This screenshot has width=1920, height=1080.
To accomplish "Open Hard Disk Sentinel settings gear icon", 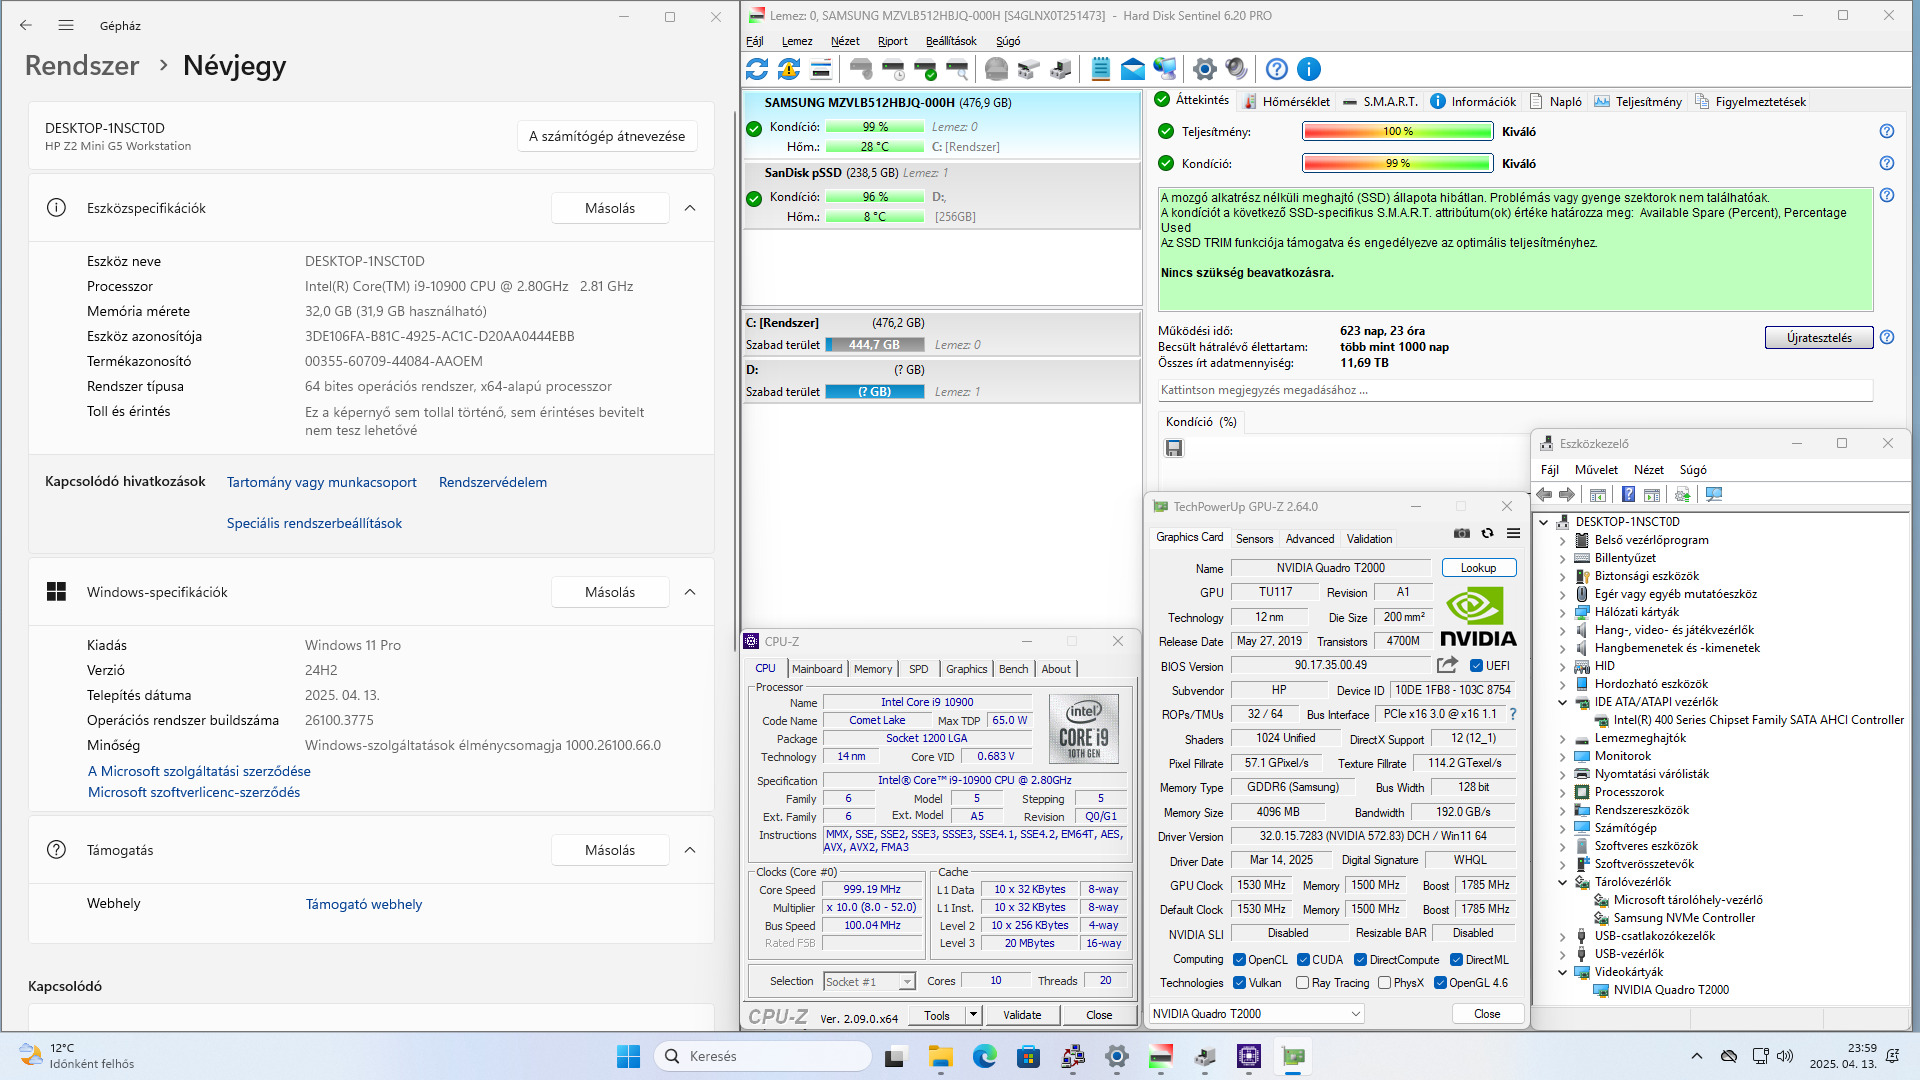I will (x=1204, y=69).
